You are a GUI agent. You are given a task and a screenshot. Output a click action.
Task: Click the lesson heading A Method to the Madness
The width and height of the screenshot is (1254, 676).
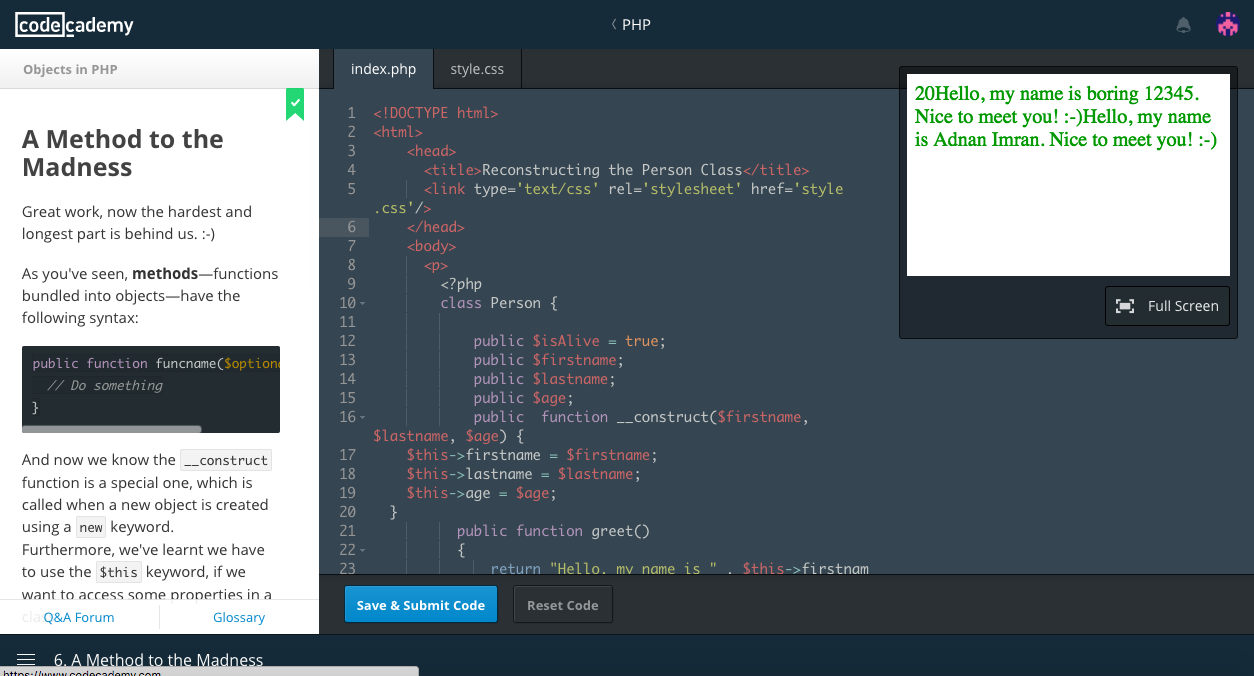pyautogui.click(x=123, y=153)
